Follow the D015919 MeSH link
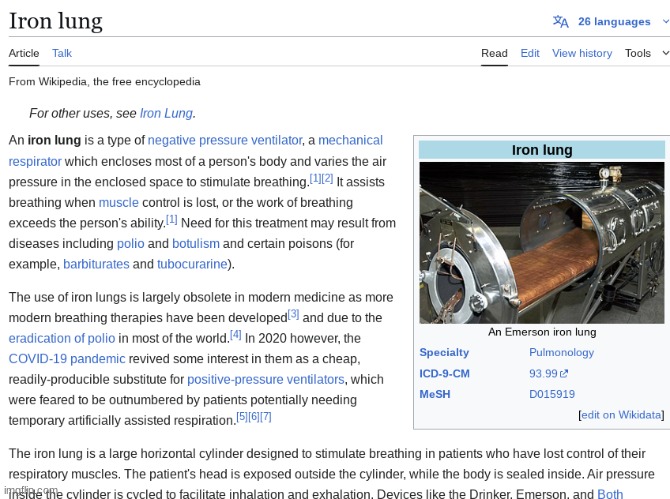670x499 pixels. tap(552, 394)
